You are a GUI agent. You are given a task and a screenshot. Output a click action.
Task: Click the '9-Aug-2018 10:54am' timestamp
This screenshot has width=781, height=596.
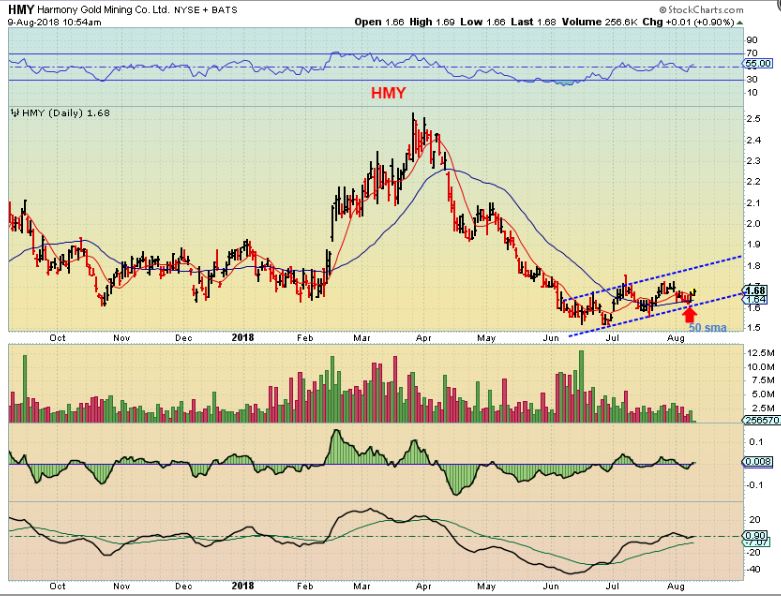click(55, 22)
